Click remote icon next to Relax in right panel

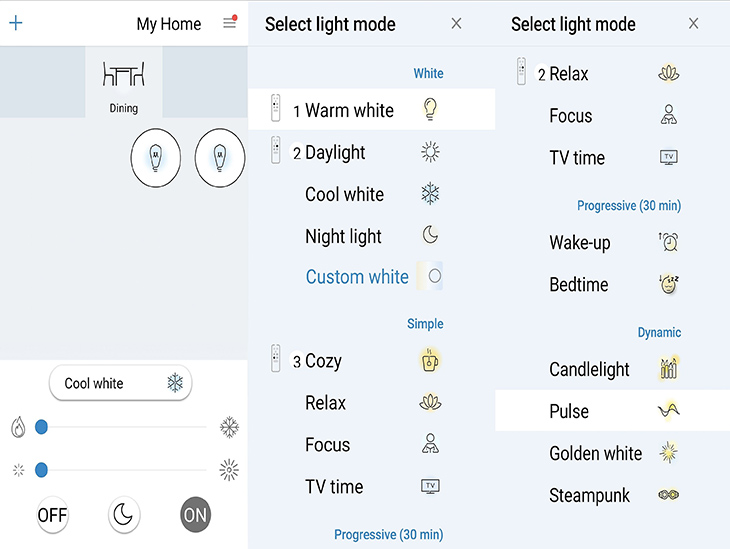pos(521,71)
